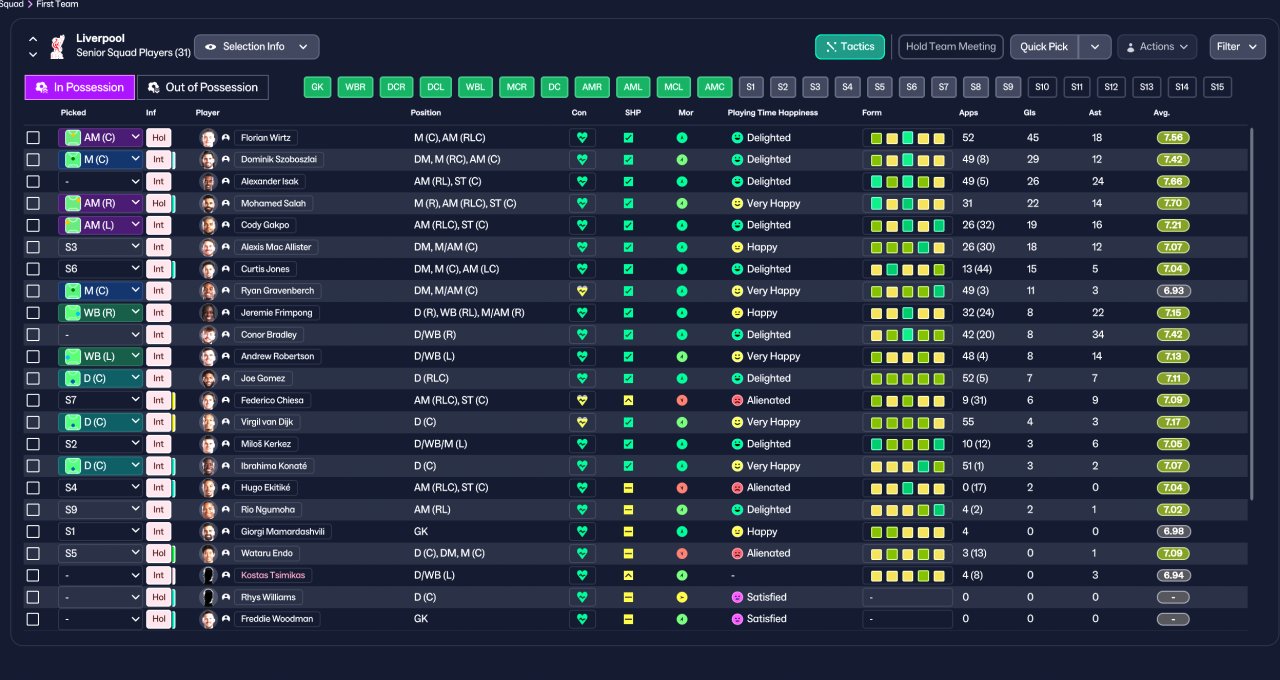Switch to Out of Possession tab
Screen dimensions: 1280x680
tap(203, 87)
